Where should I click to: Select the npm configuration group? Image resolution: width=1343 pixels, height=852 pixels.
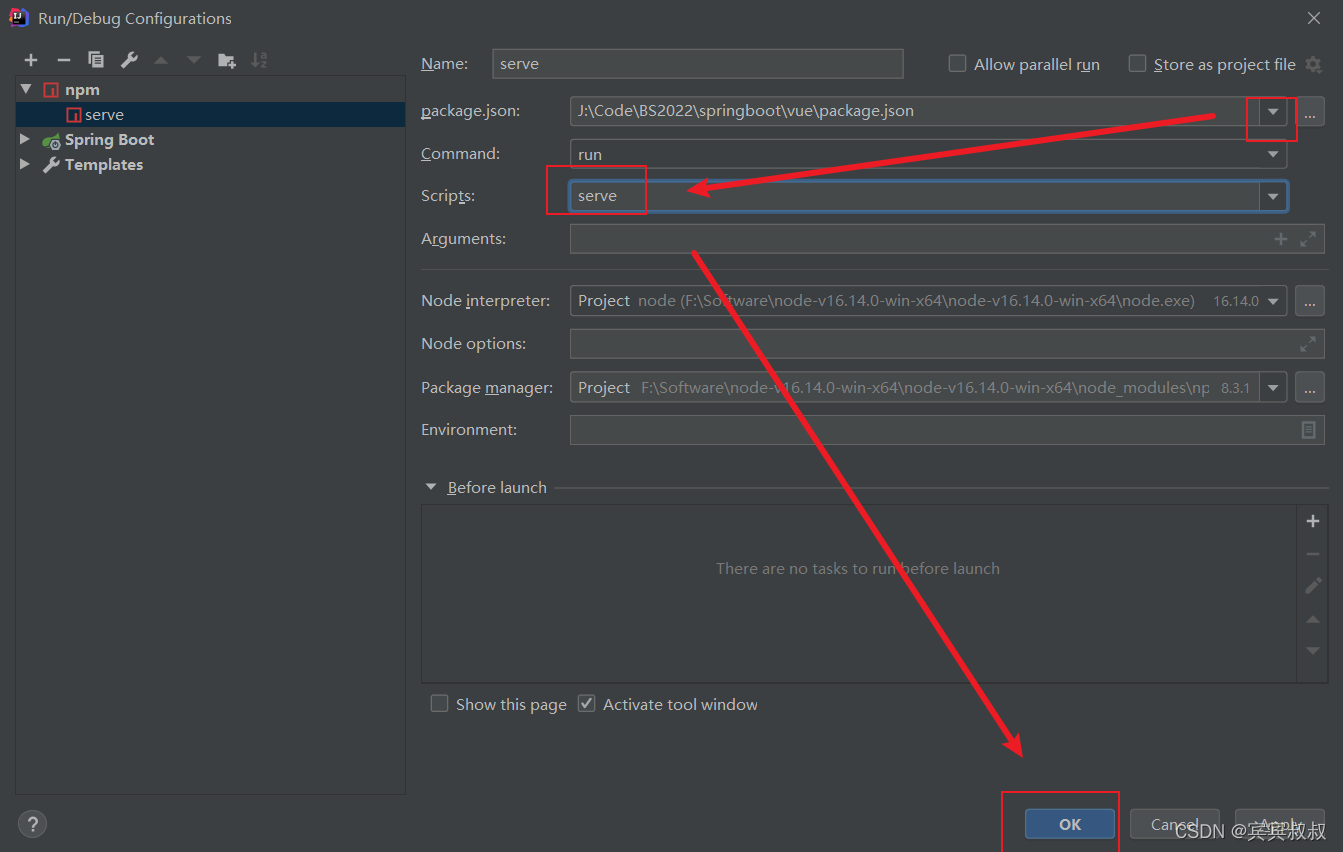coord(210,89)
